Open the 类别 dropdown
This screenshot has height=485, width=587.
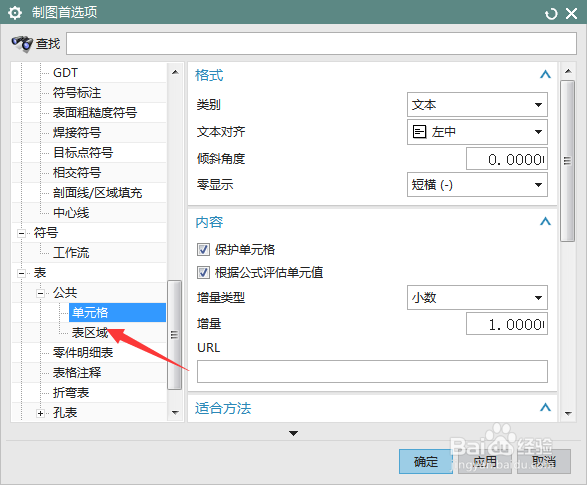pyautogui.click(x=477, y=105)
